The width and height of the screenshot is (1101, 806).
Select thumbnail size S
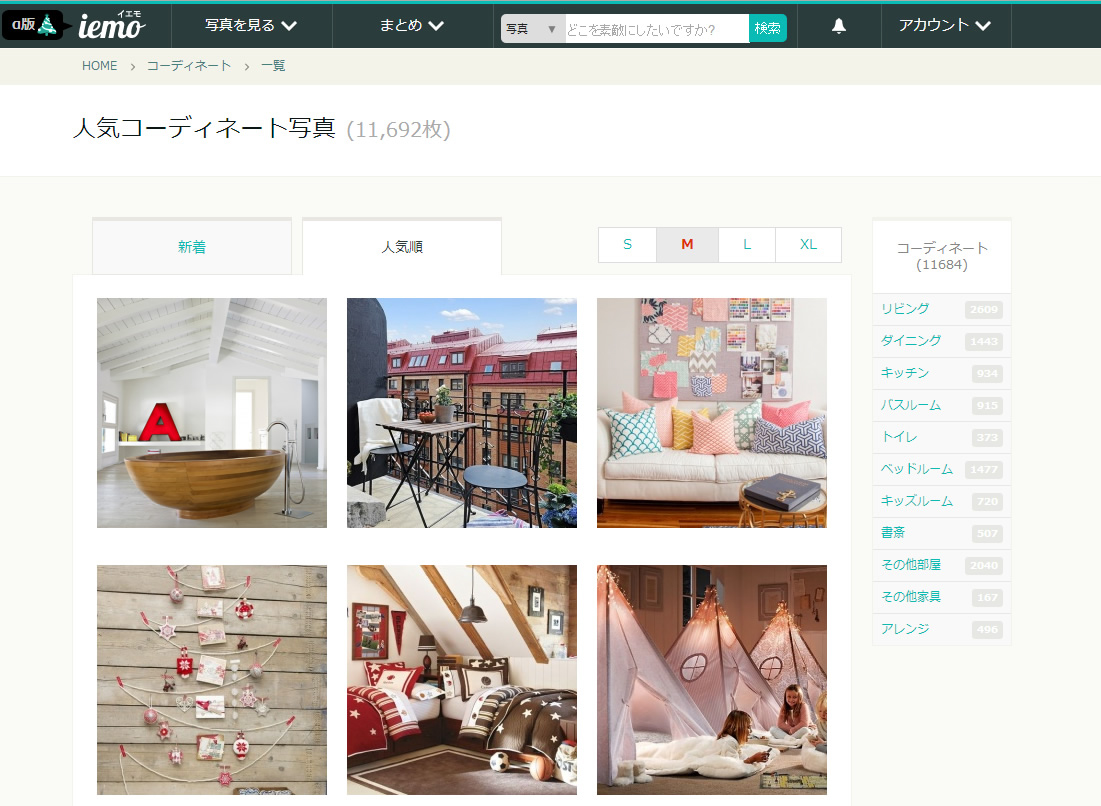(x=627, y=244)
